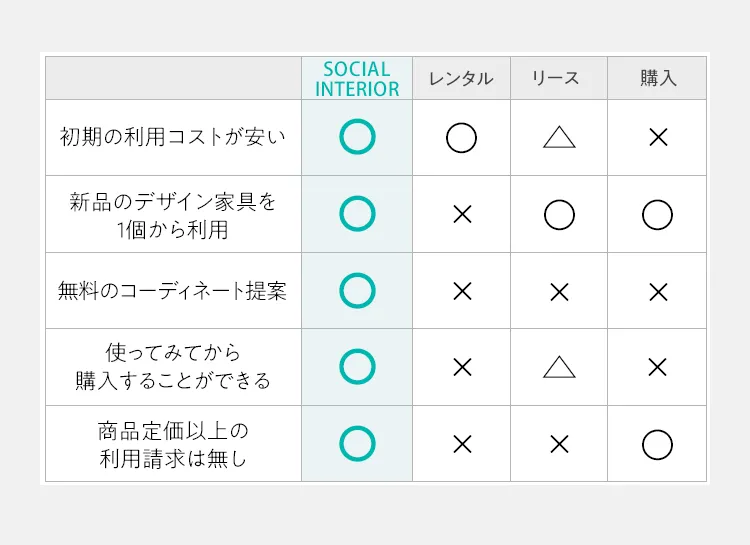Click the black circle under レンタル in first row
This screenshot has height=545, width=750.
coord(461,138)
